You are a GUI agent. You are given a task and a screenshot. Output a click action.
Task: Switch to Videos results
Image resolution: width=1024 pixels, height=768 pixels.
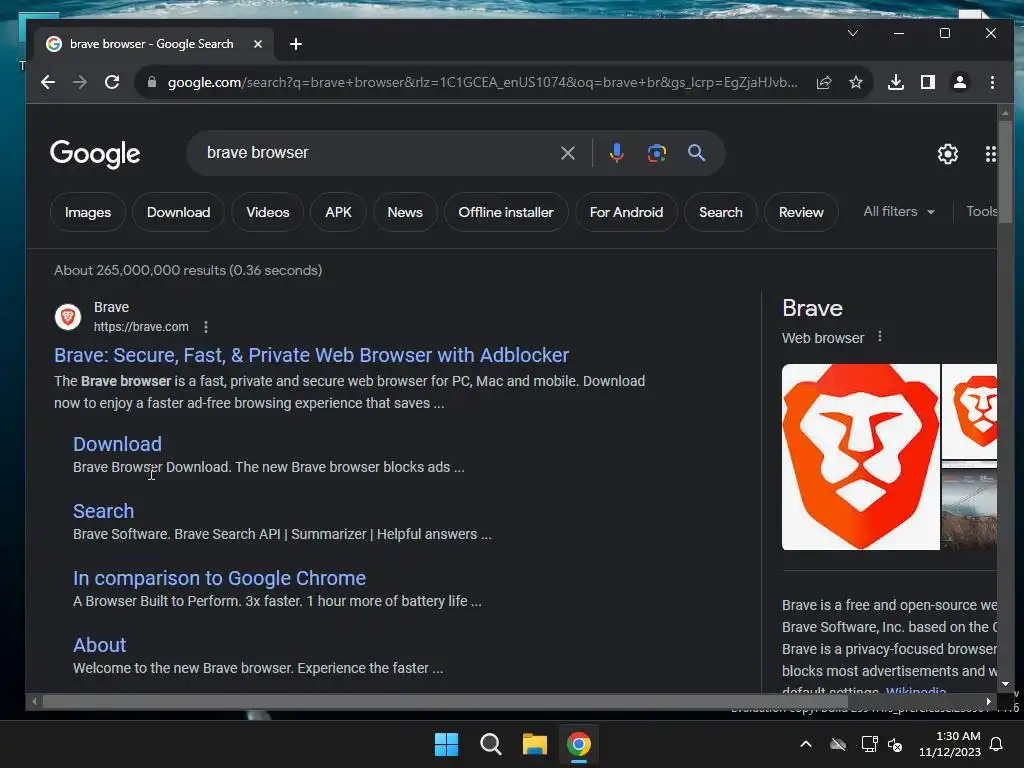[268, 212]
